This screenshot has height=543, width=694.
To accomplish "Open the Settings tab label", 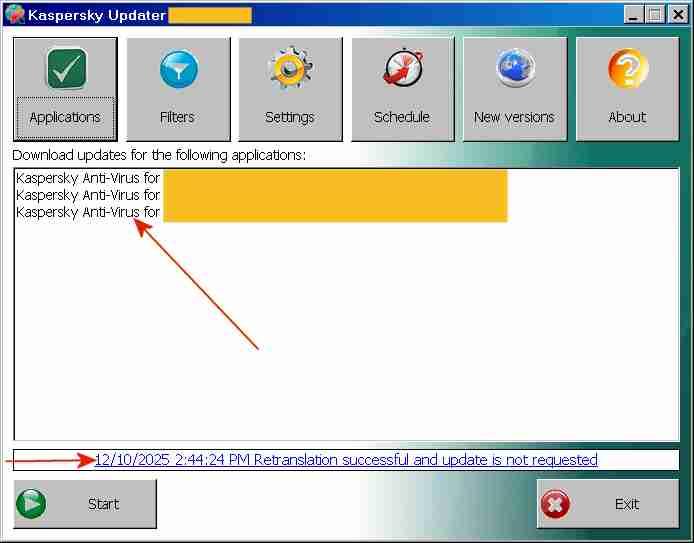I will (x=289, y=117).
